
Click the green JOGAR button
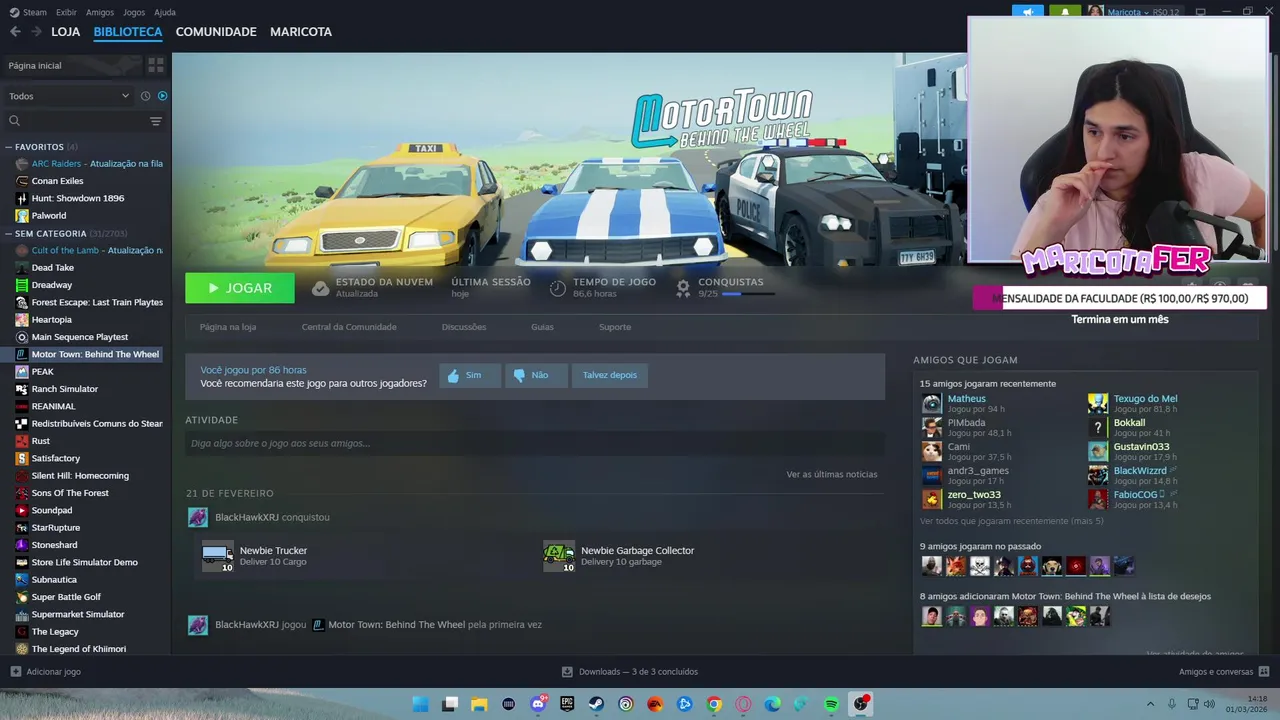tap(240, 288)
